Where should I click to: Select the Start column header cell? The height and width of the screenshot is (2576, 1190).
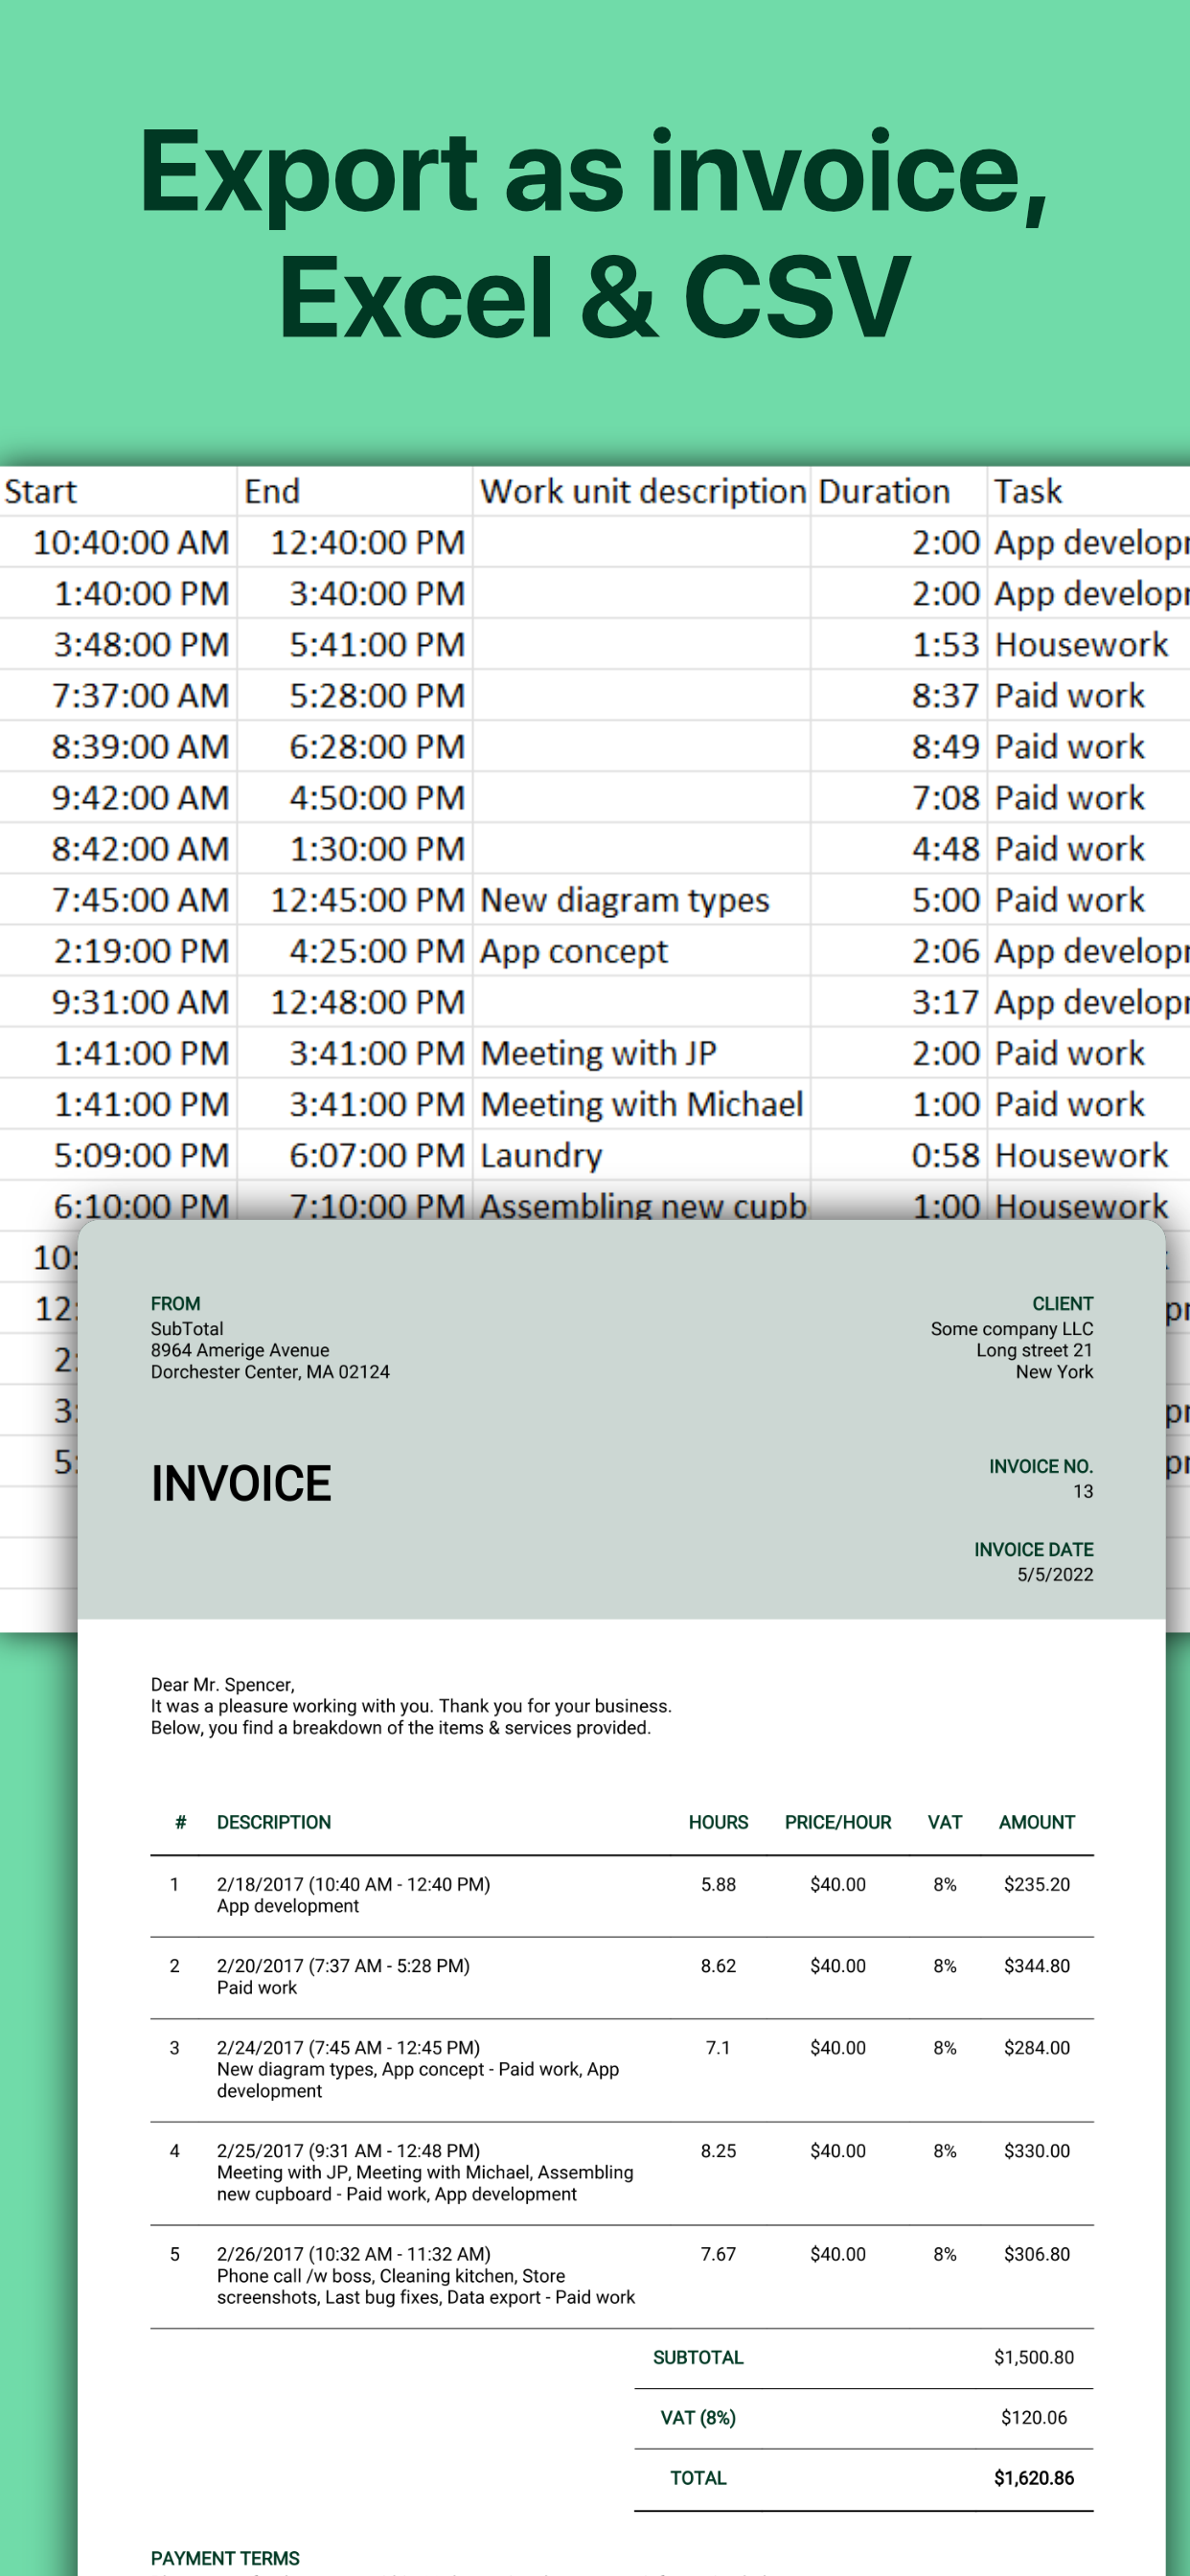point(118,491)
